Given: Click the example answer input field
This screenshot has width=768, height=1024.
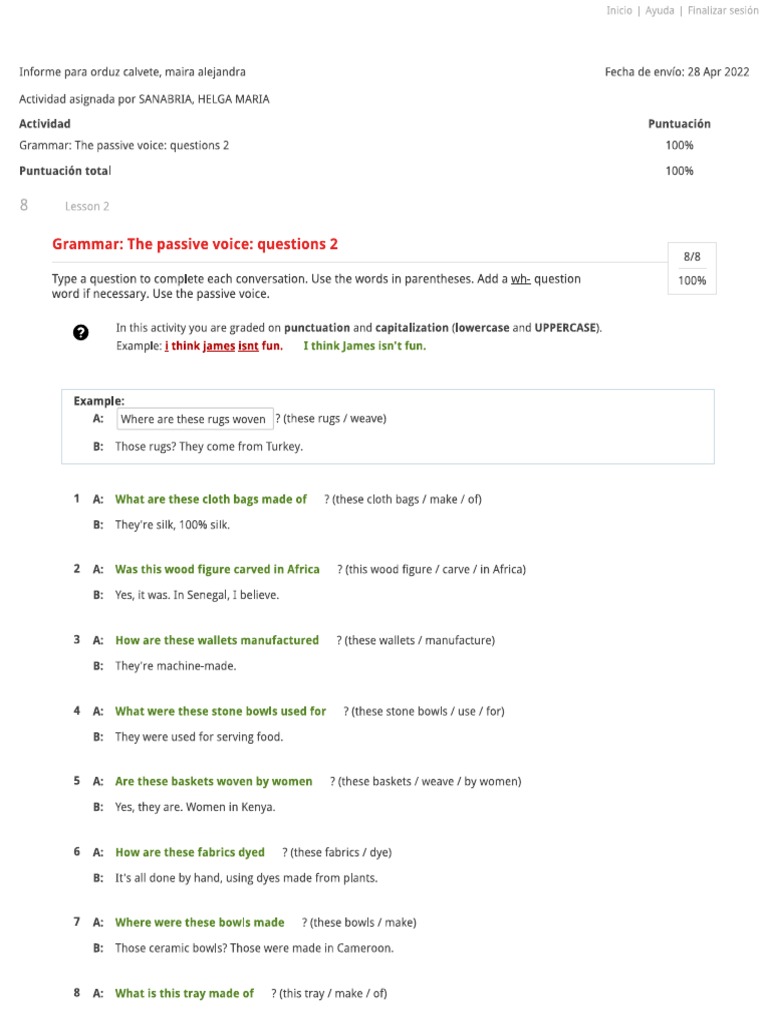Looking at the screenshot, I should click(x=195, y=419).
